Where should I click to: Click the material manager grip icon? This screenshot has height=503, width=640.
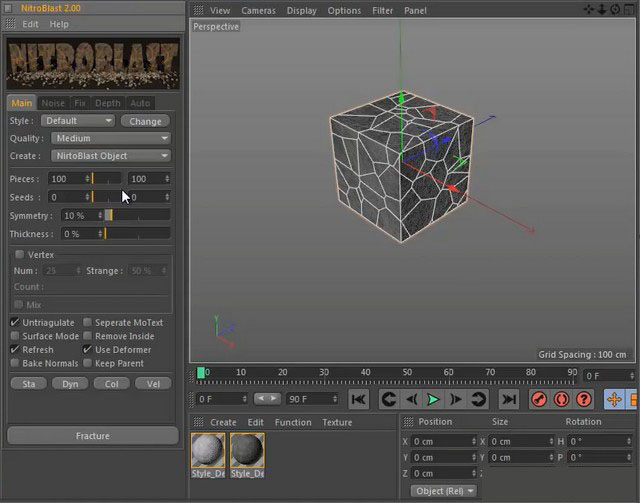198,422
